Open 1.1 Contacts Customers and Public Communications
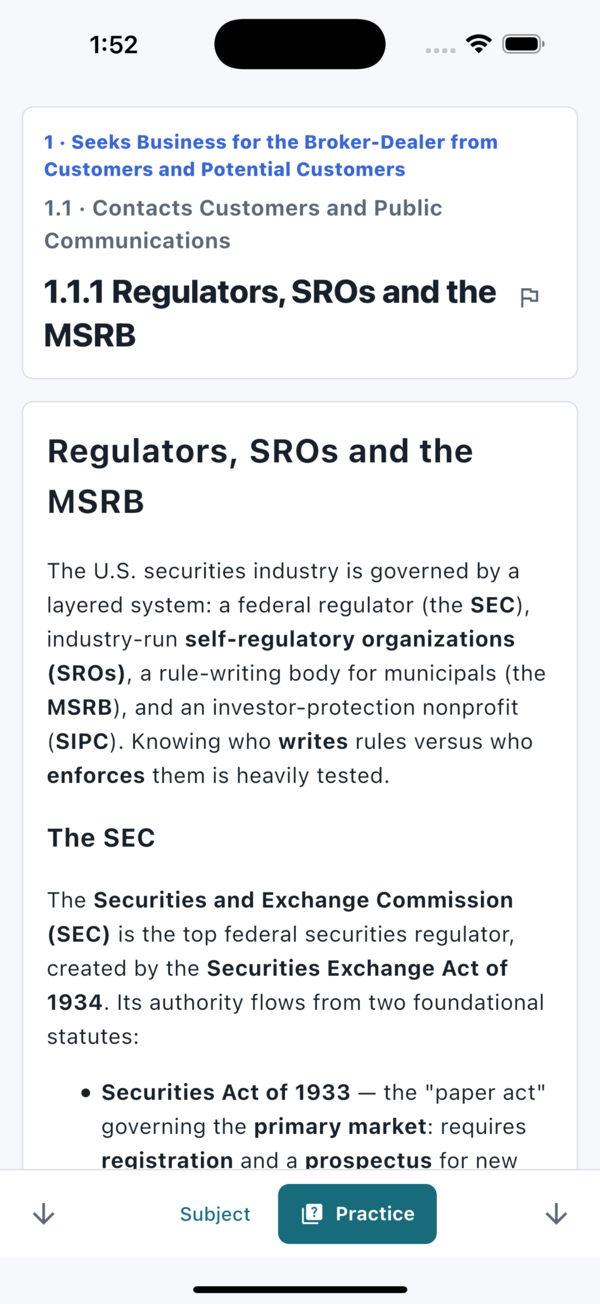 243,224
